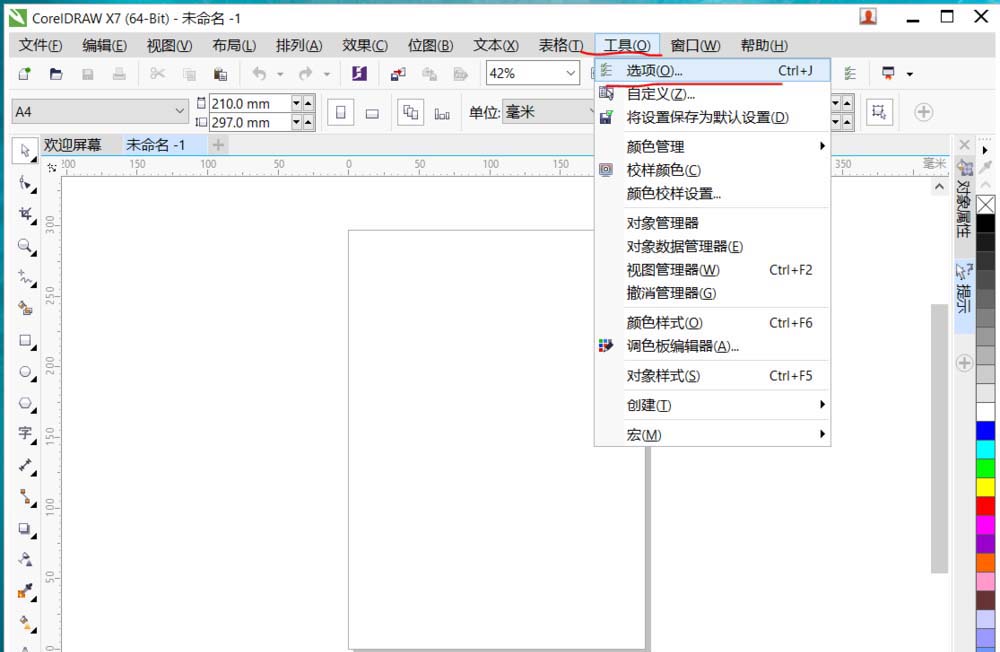Open the 视图 menu
Viewport: 1000px width, 652px height.
pos(169,45)
